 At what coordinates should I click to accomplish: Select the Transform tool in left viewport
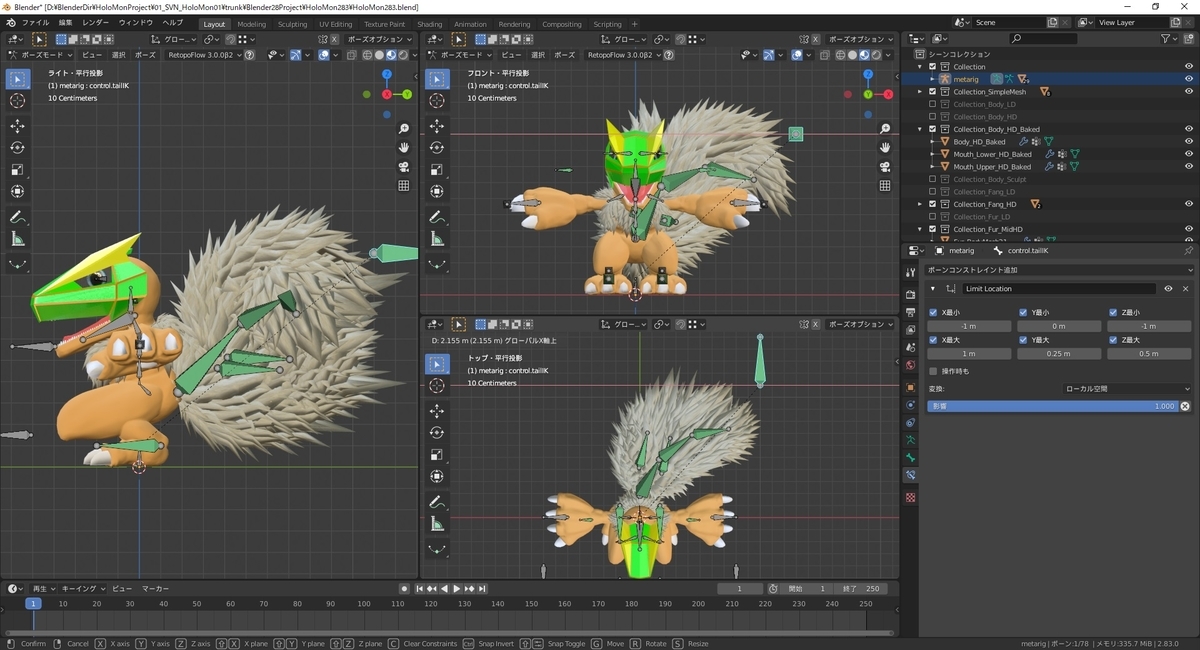(x=18, y=192)
